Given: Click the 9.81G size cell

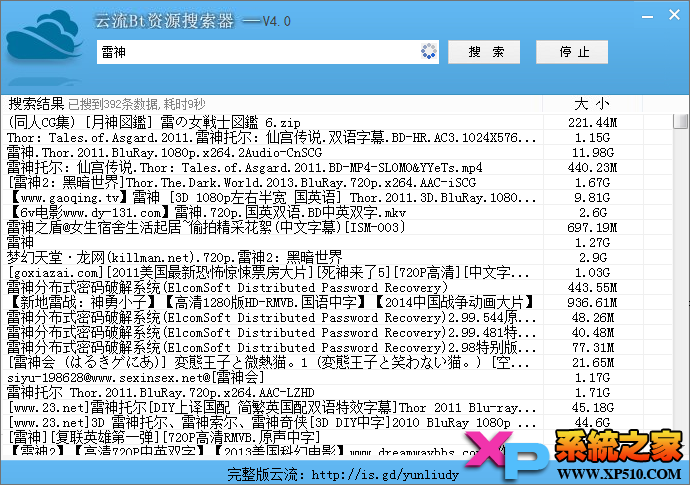Looking at the screenshot, I should [592, 198].
